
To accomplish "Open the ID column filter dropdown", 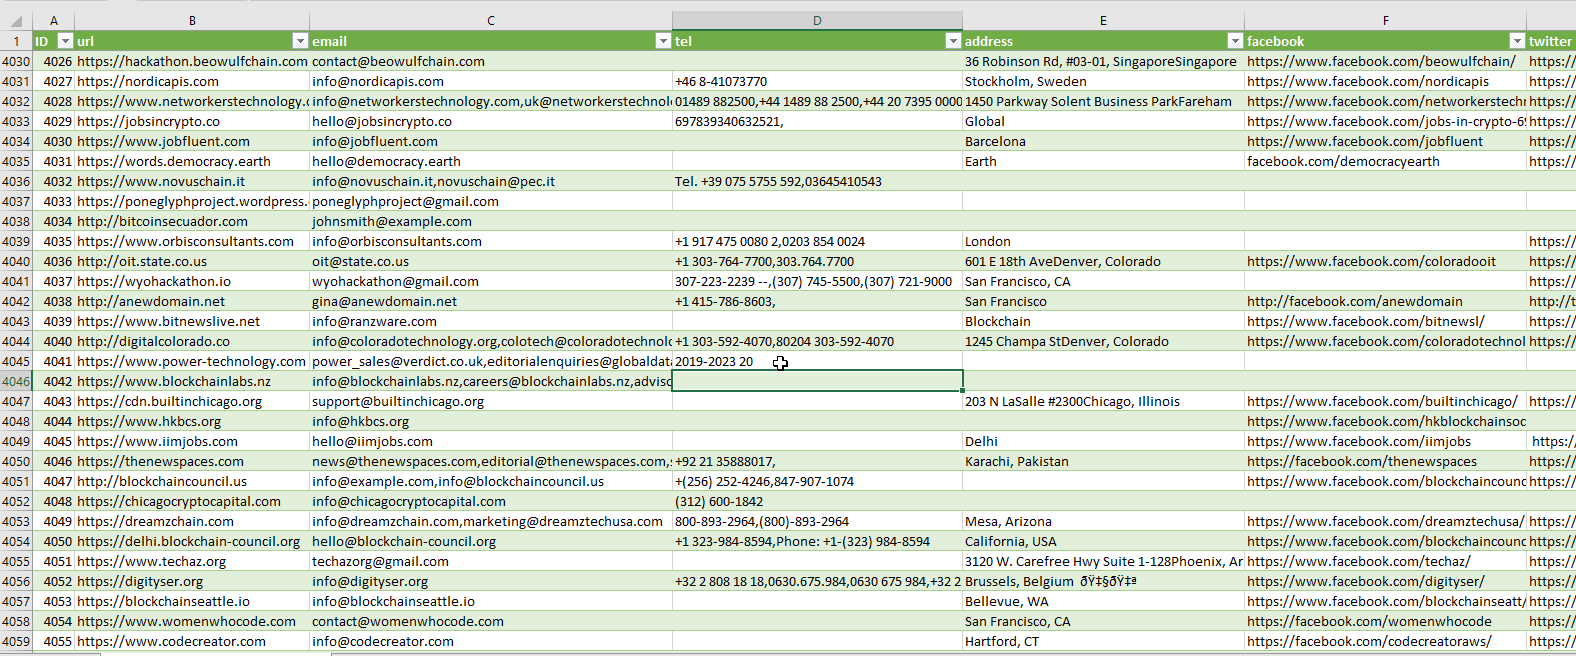I will (65, 41).
